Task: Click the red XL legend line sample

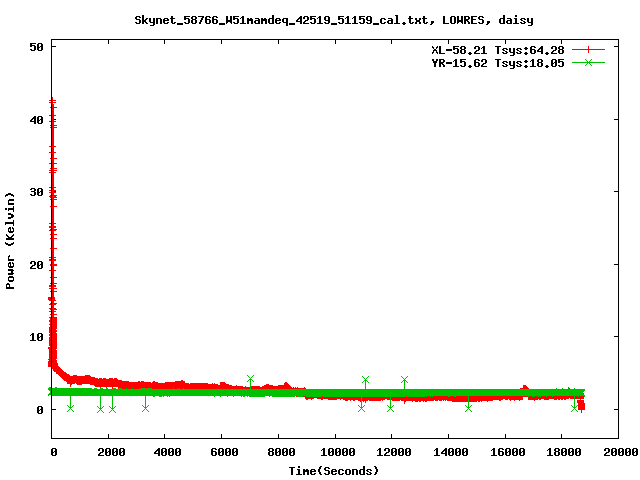Action: coord(588,50)
